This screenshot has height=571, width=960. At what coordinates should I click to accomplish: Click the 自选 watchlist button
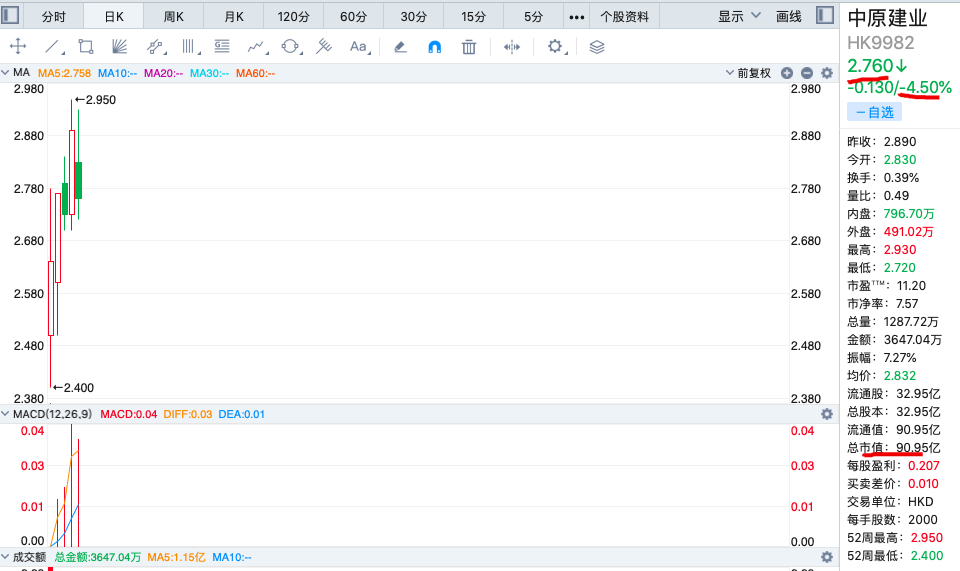tap(874, 112)
